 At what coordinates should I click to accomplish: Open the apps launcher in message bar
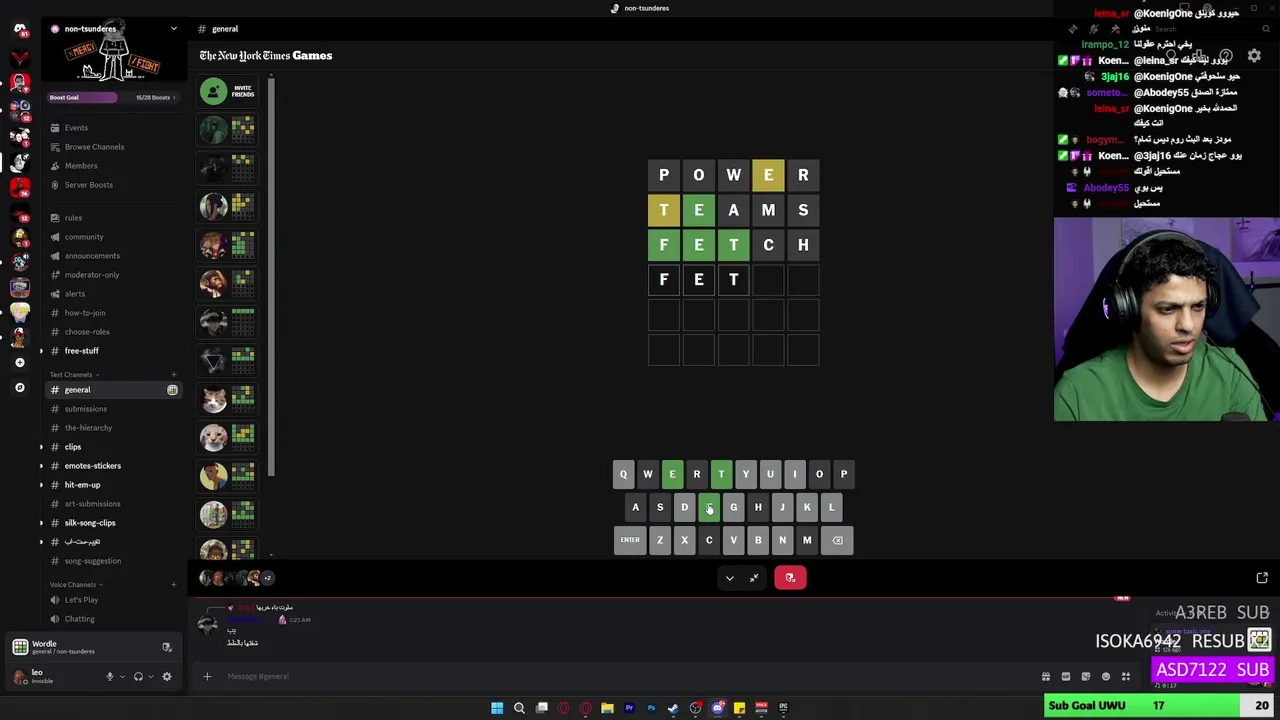pyautogui.click(x=1126, y=677)
